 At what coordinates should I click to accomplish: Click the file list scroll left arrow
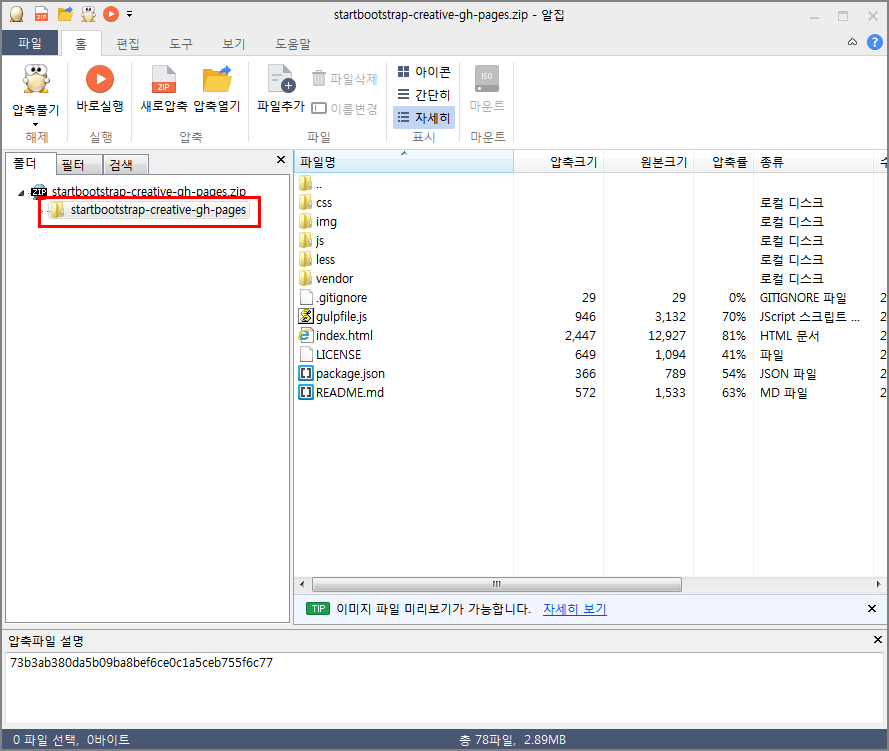[x=302, y=584]
